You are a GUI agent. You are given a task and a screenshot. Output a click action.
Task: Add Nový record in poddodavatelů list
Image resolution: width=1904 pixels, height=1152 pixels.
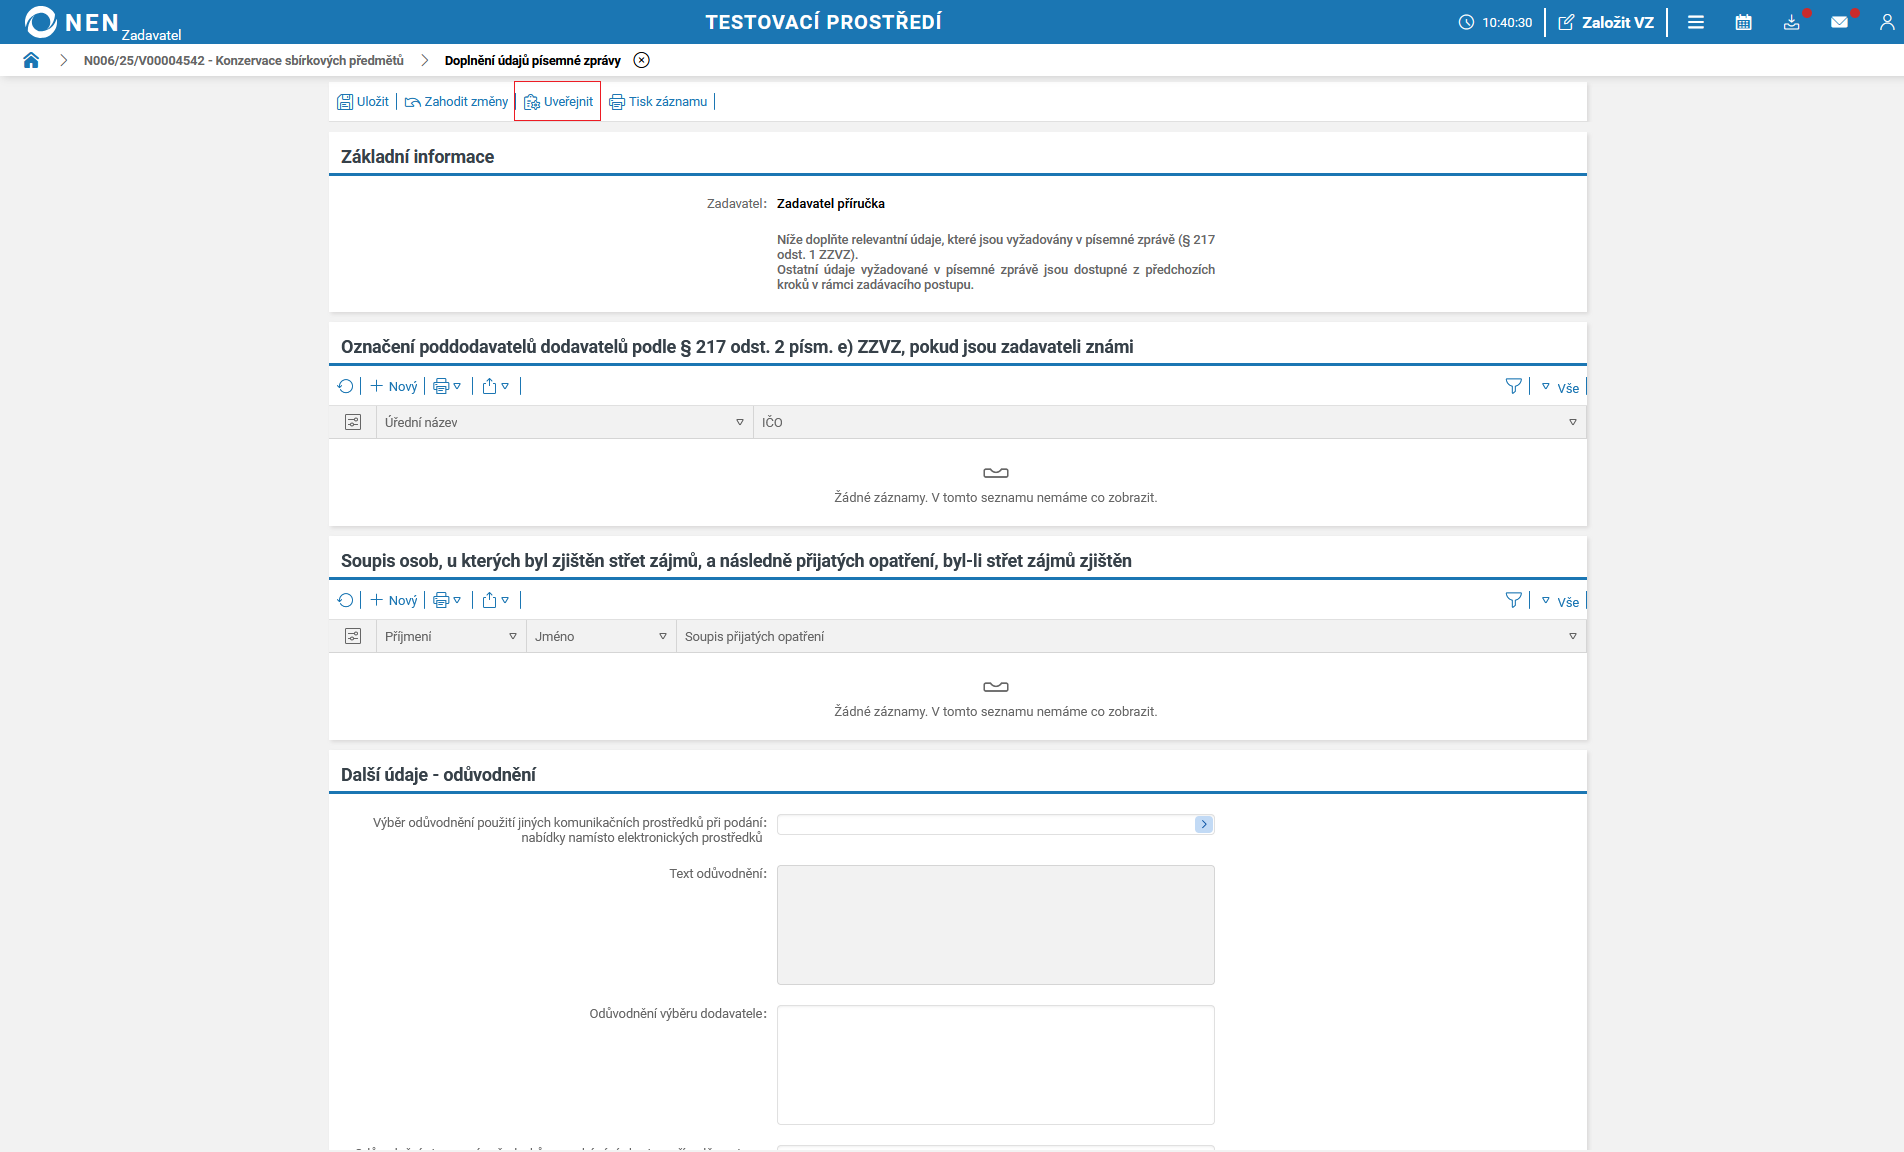pyautogui.click(x=394, y=386)
